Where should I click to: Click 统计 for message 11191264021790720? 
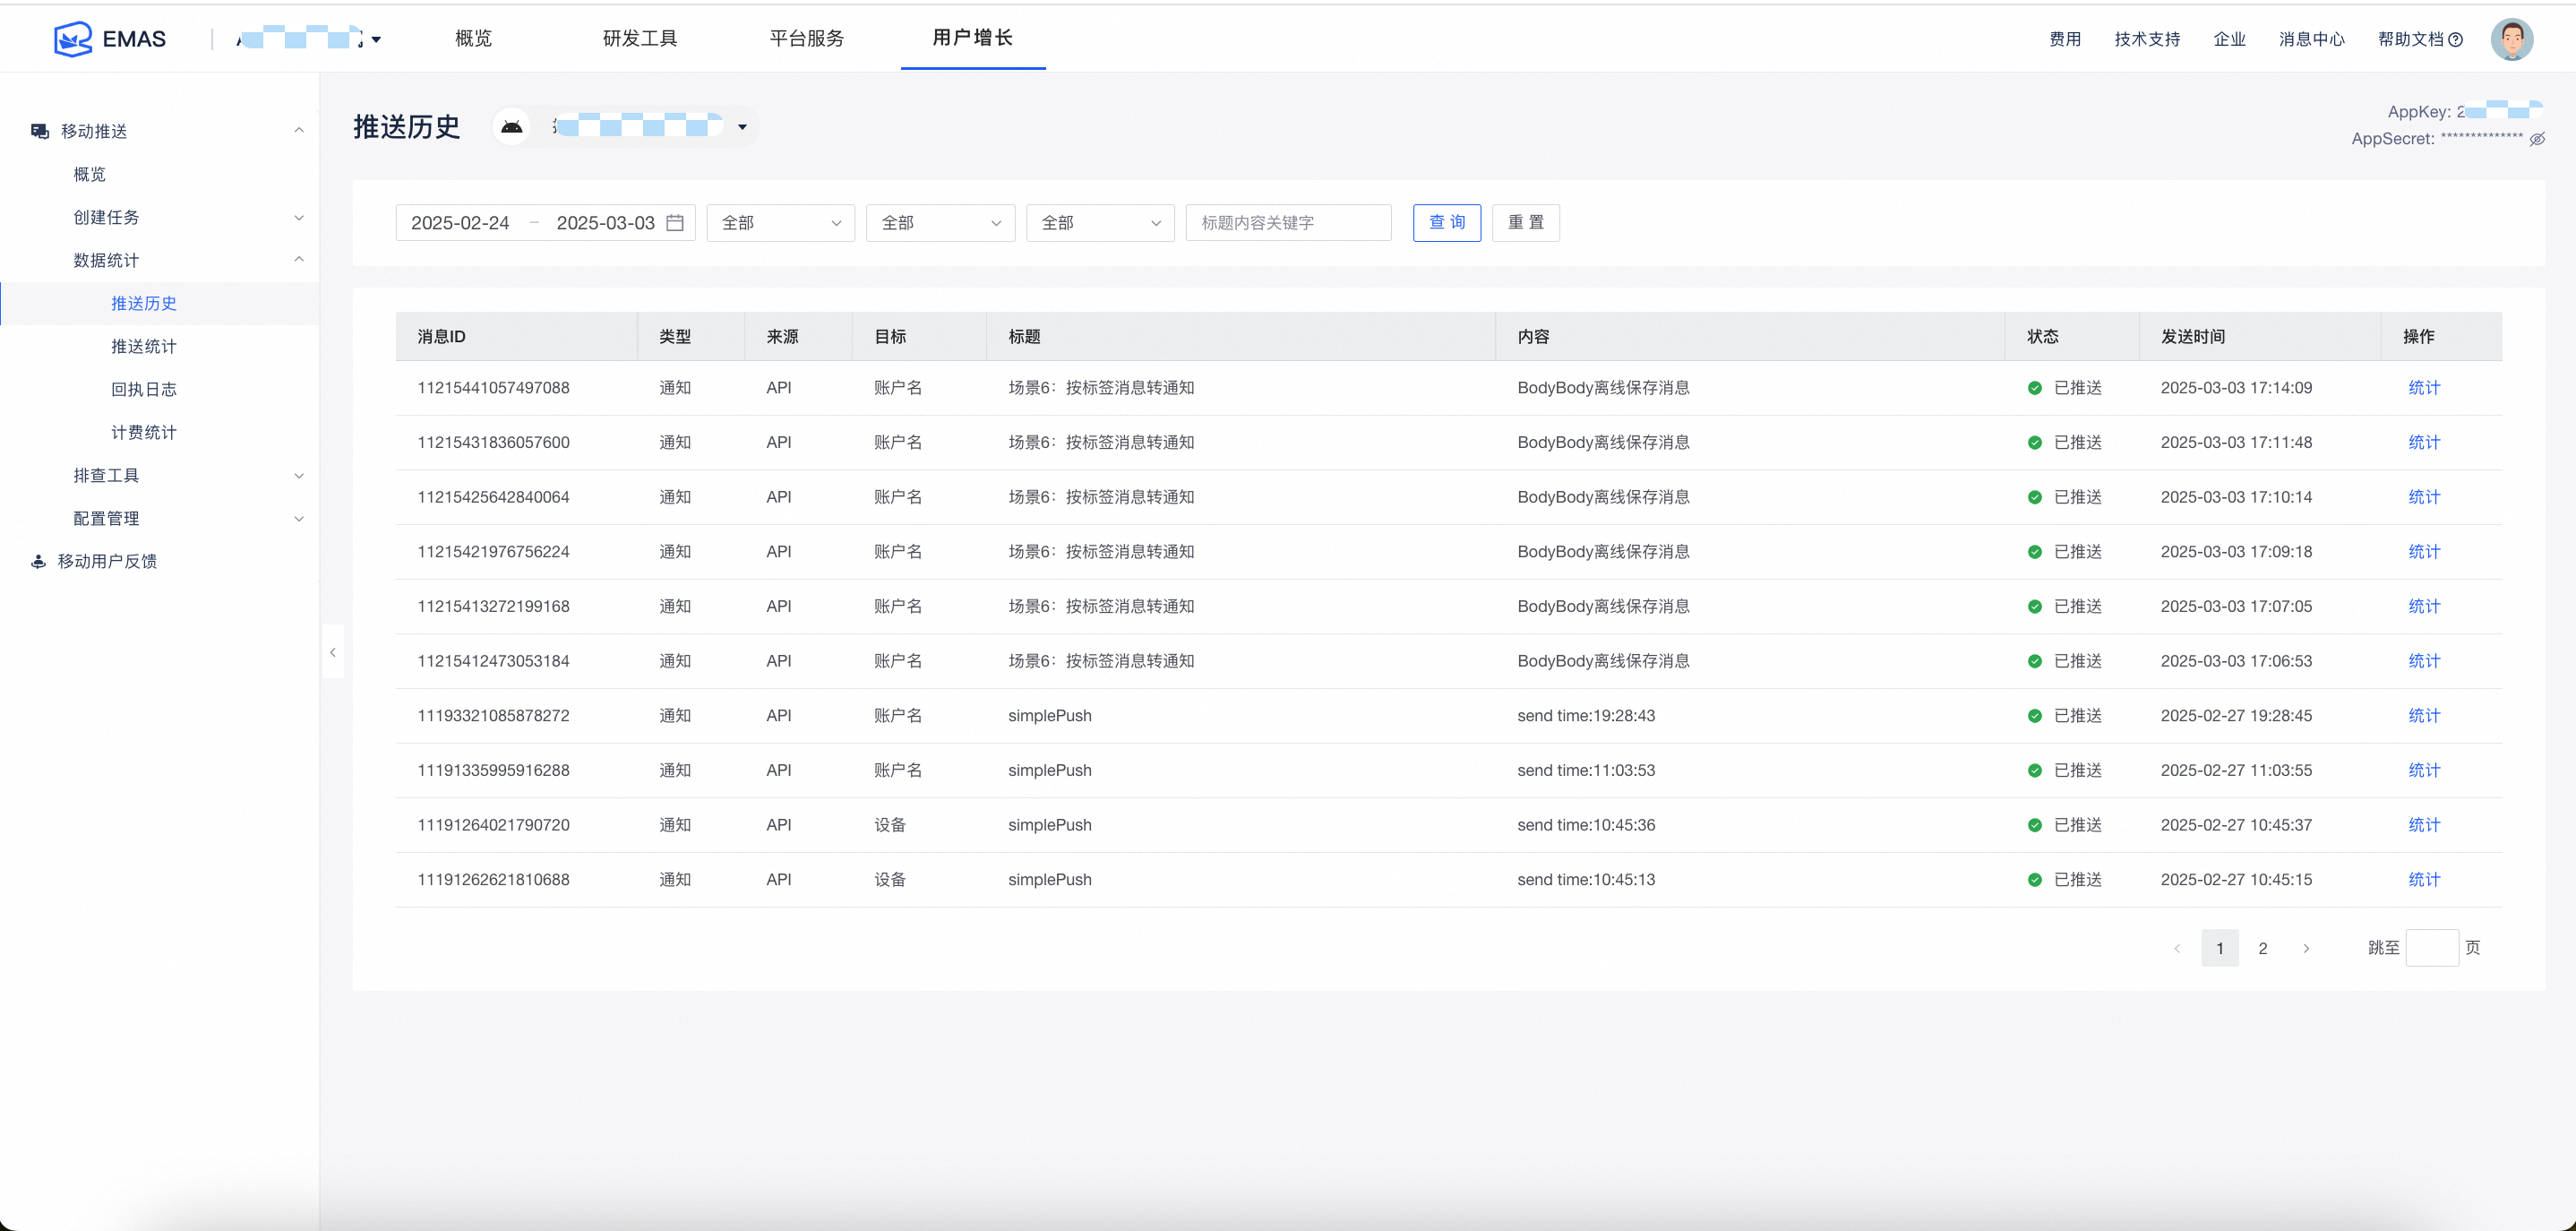pyautogui.click(x=2424, y=825)
